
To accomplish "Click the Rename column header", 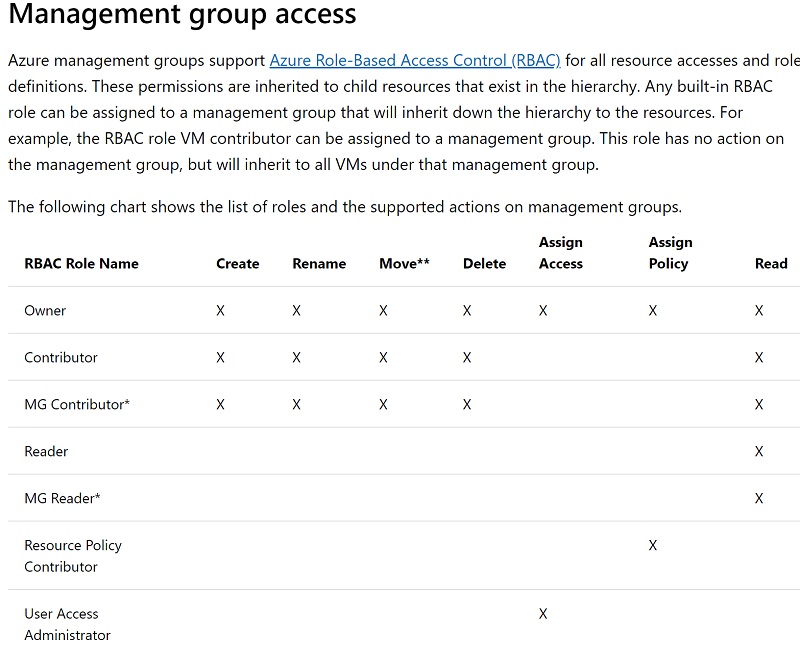I will [x=319, y=264].
